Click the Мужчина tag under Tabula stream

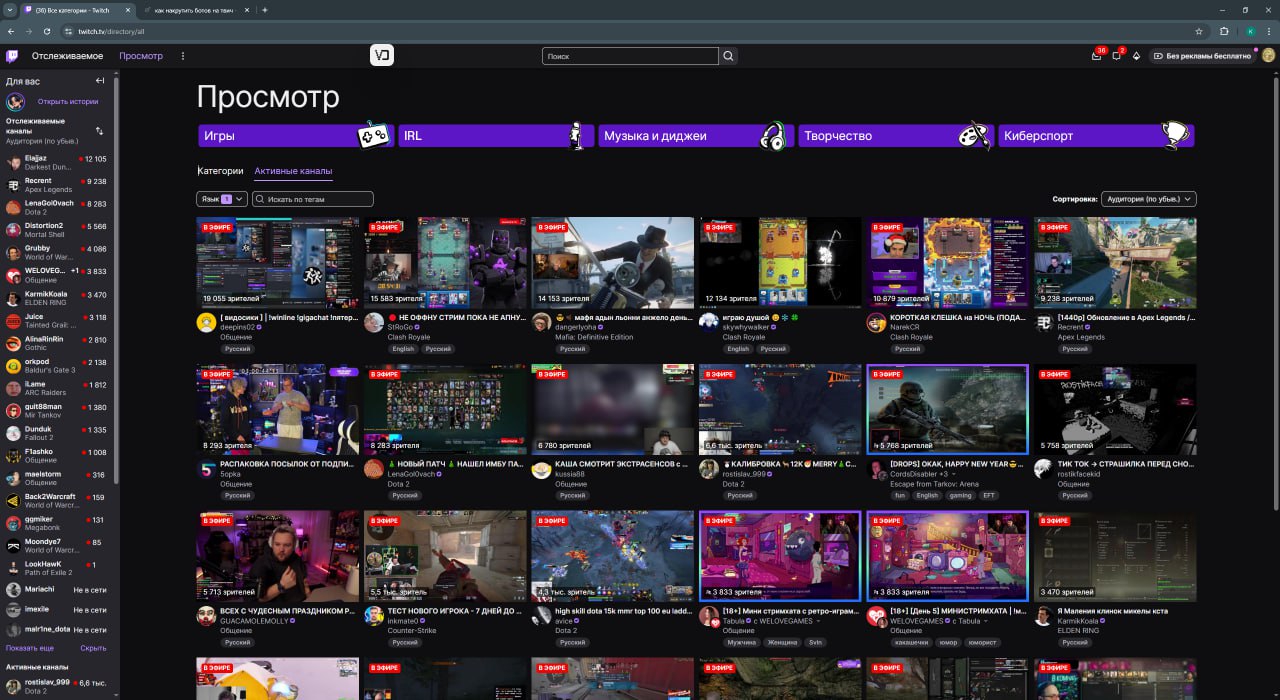point(742,642)
